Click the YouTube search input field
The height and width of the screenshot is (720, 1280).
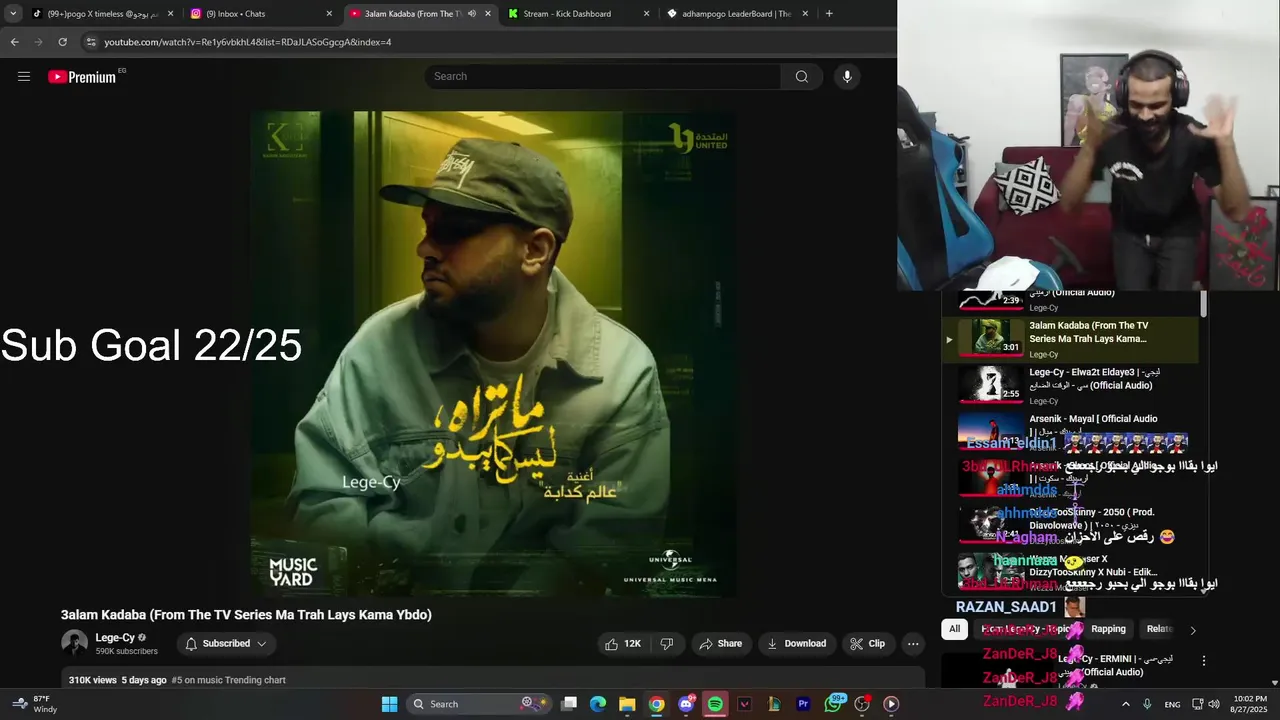pos(603,77)
